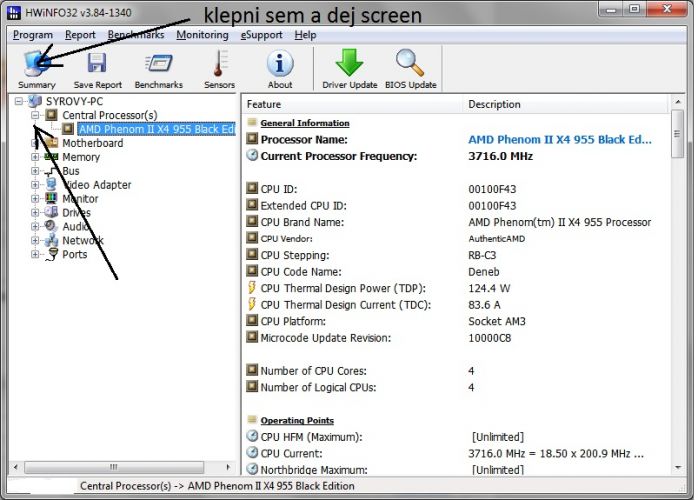Click the General Information section icon
This screenshot has height=500, width=698.
[x=252, y=122]
